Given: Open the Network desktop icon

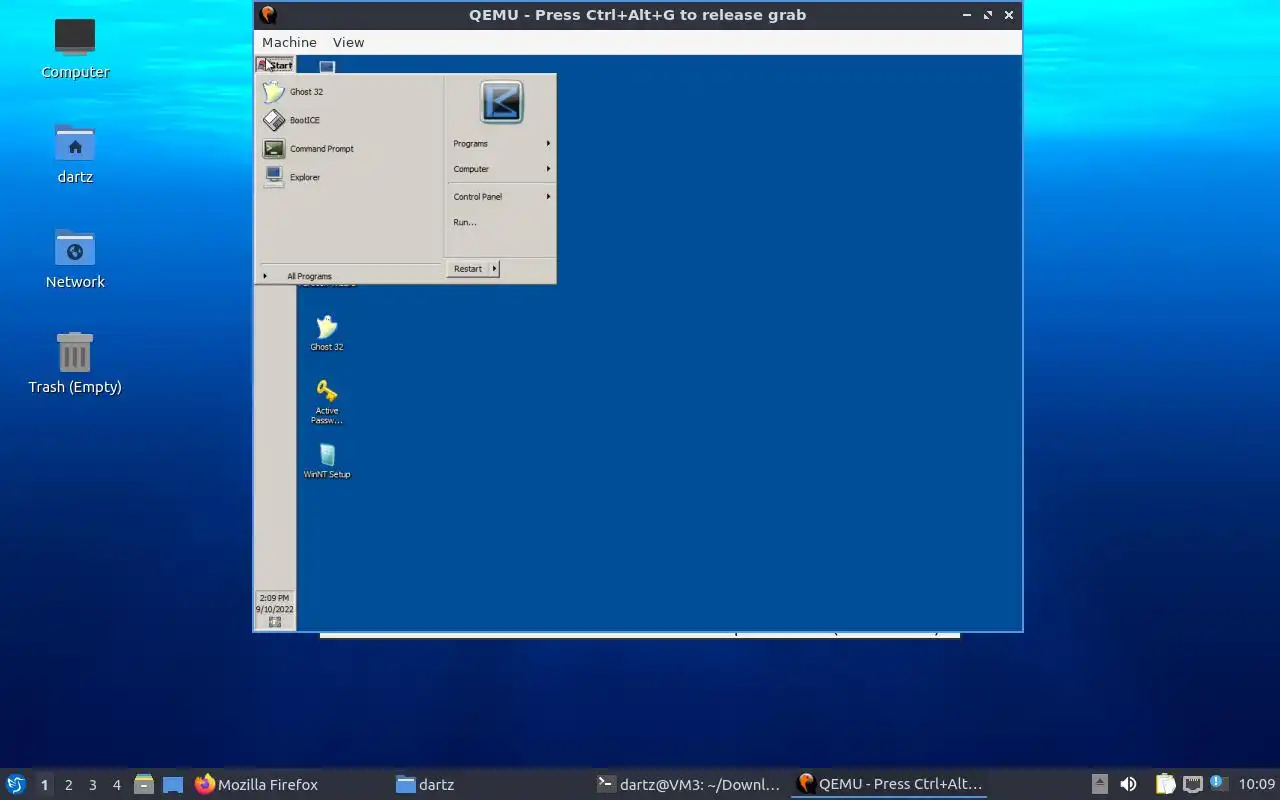Looking at the screenshot, I should coord(75,258).
